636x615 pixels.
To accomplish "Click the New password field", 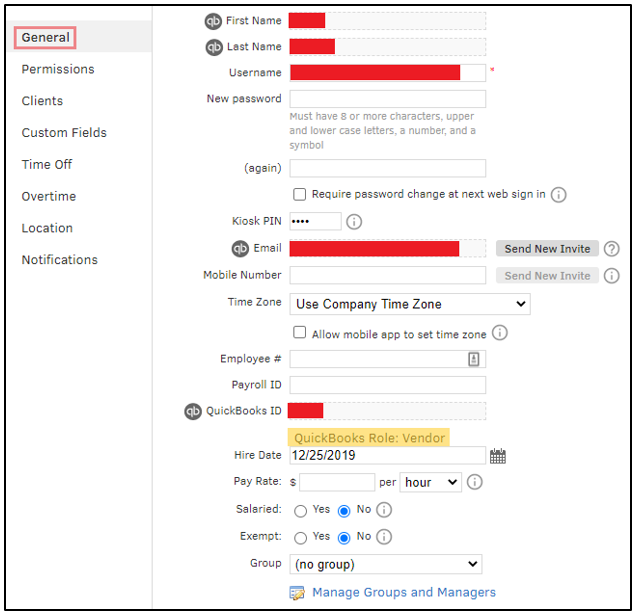I will click(387, 99).
